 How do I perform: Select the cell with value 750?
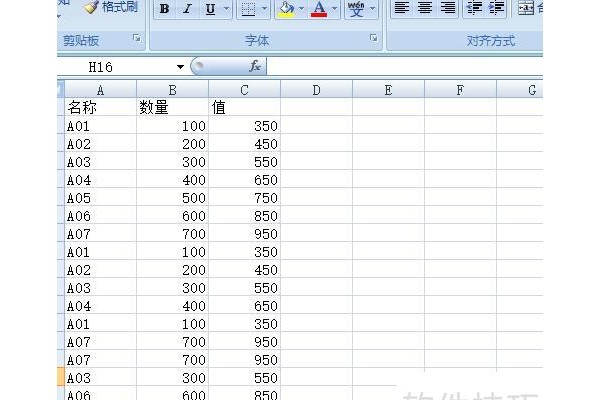point(245,198)
